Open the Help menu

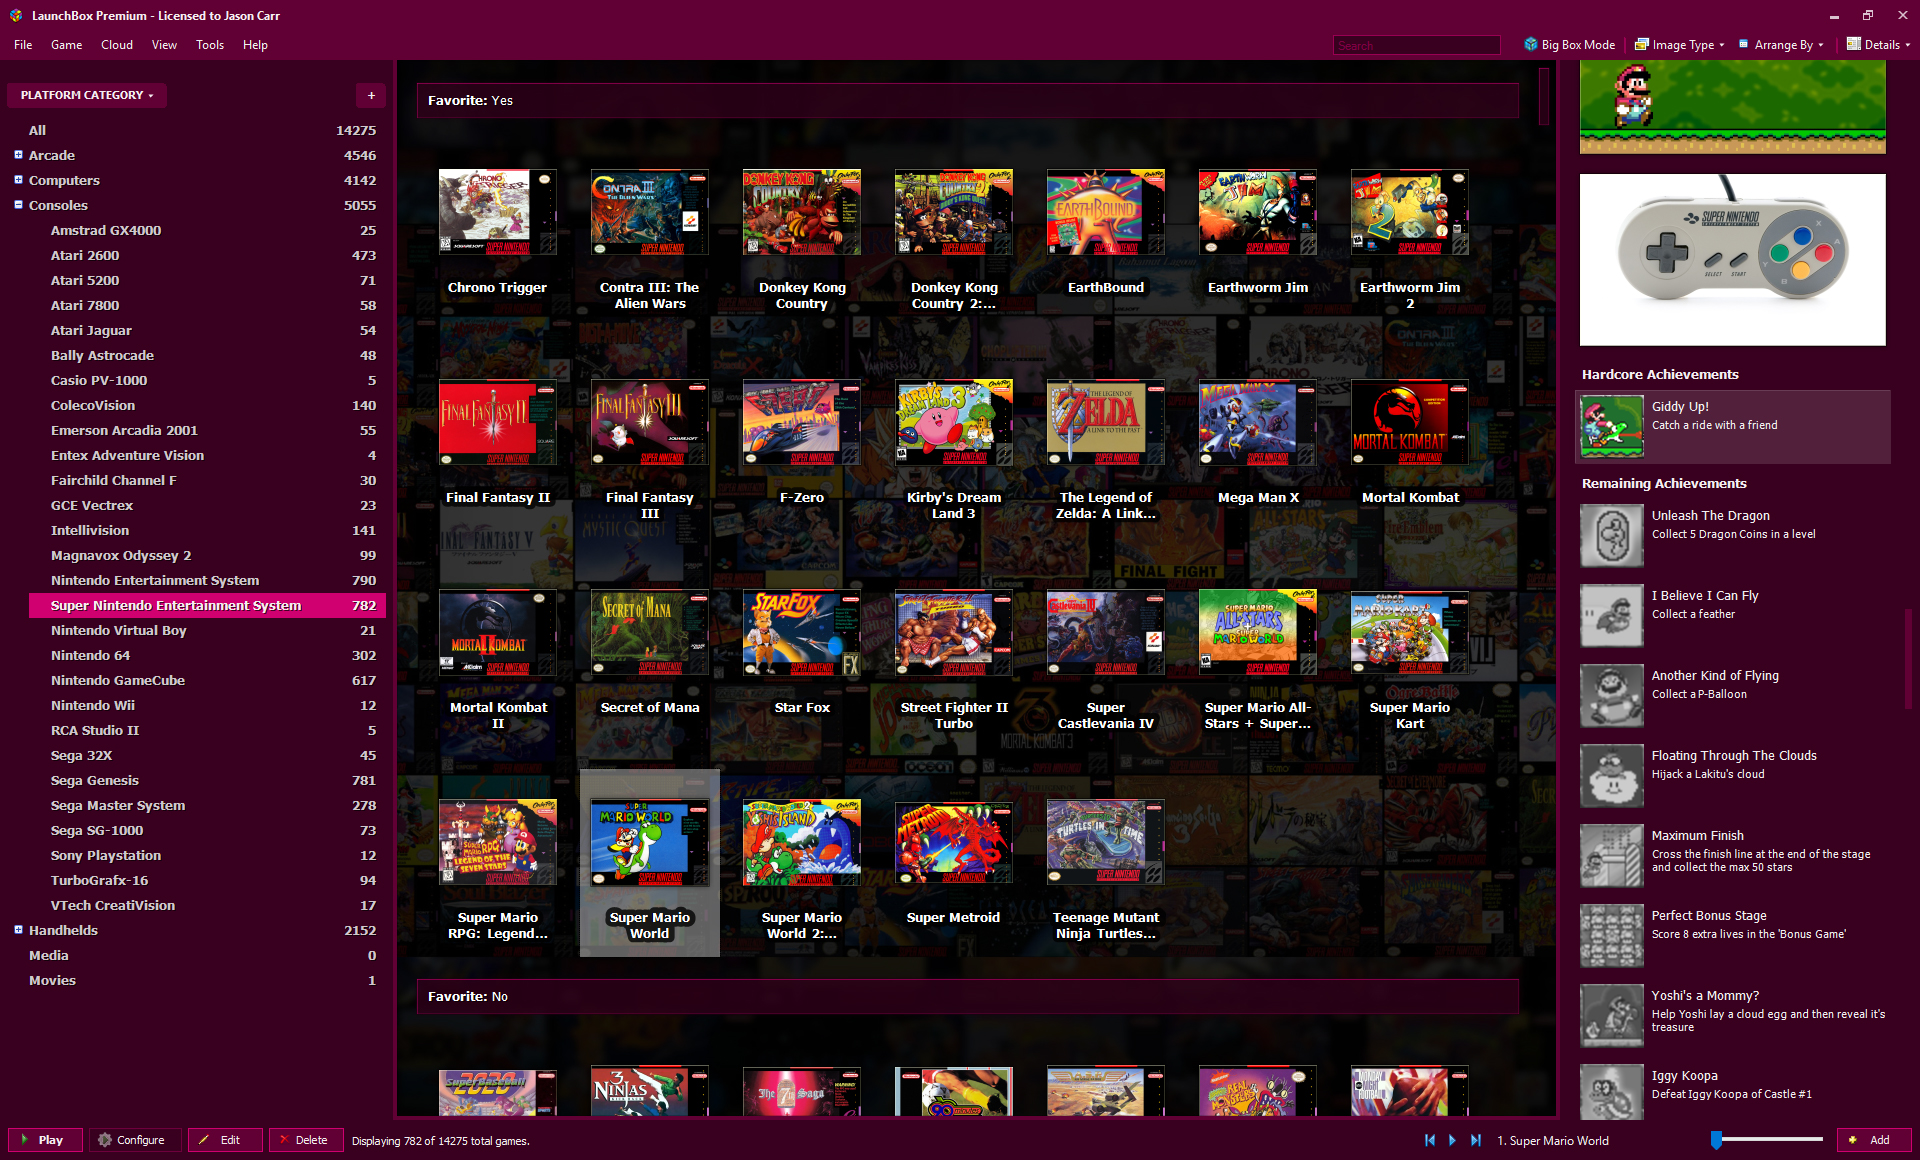[255, 44]
